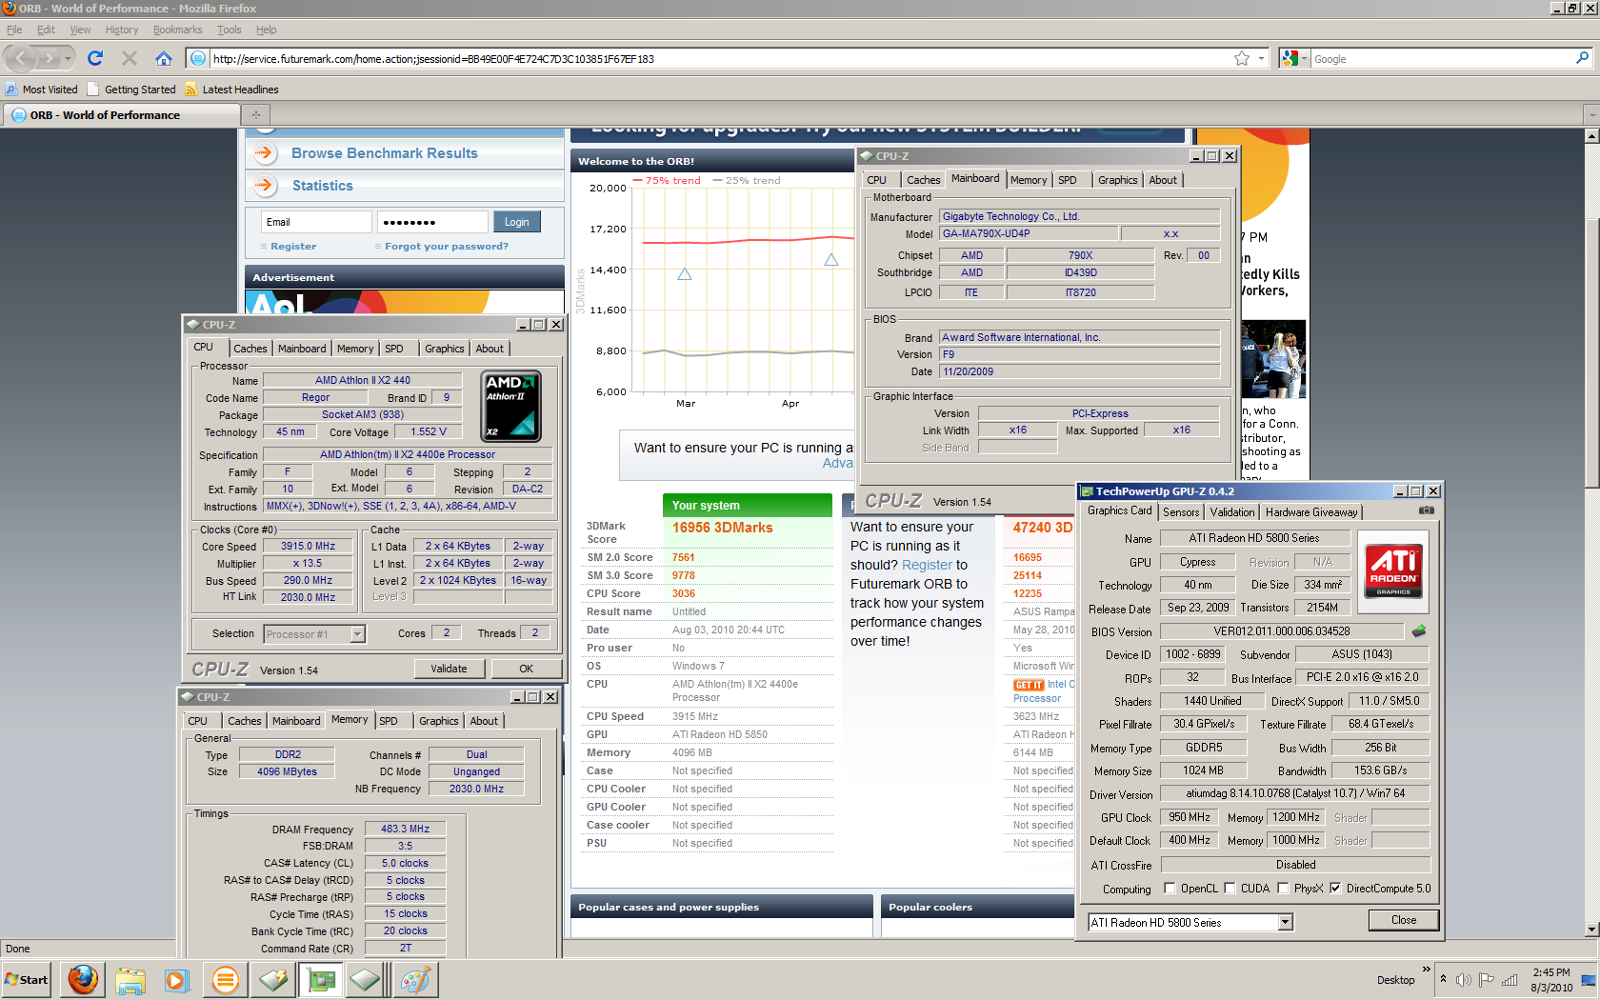Expand the Desktop toolbar chevron in taskbar

1426,969
